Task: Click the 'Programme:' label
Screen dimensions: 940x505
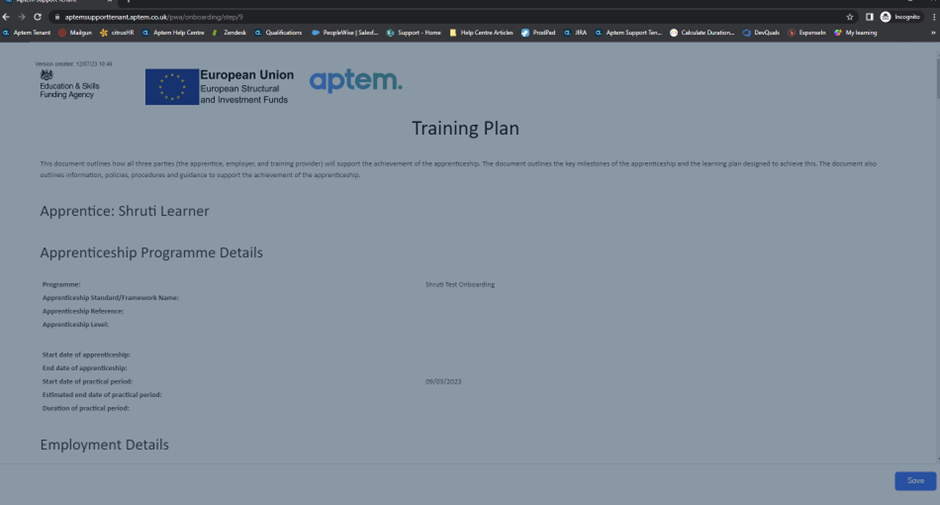Action: coord(61,284)
